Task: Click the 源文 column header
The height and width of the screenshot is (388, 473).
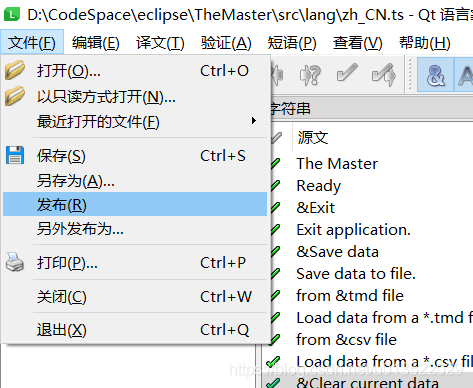Action: point(313,137)
